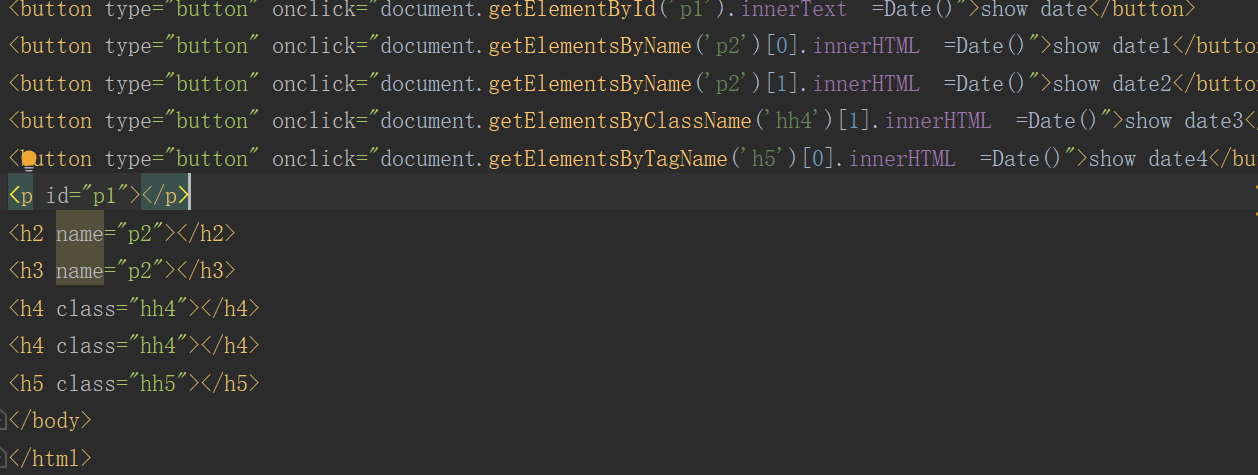
Task: Click the </body> closing tag text
Action: point(51,420)
